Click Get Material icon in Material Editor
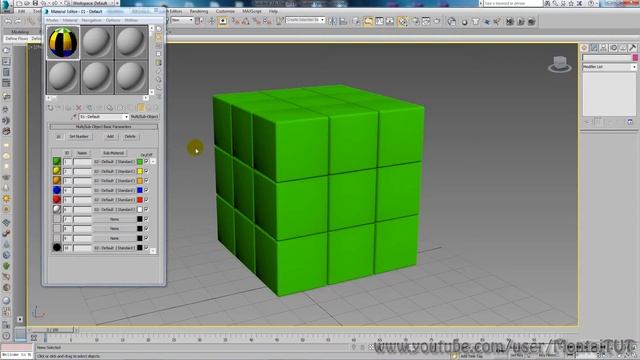Image resolution: width=640 pixels, height=360 pixels. [x=51, y=108]
